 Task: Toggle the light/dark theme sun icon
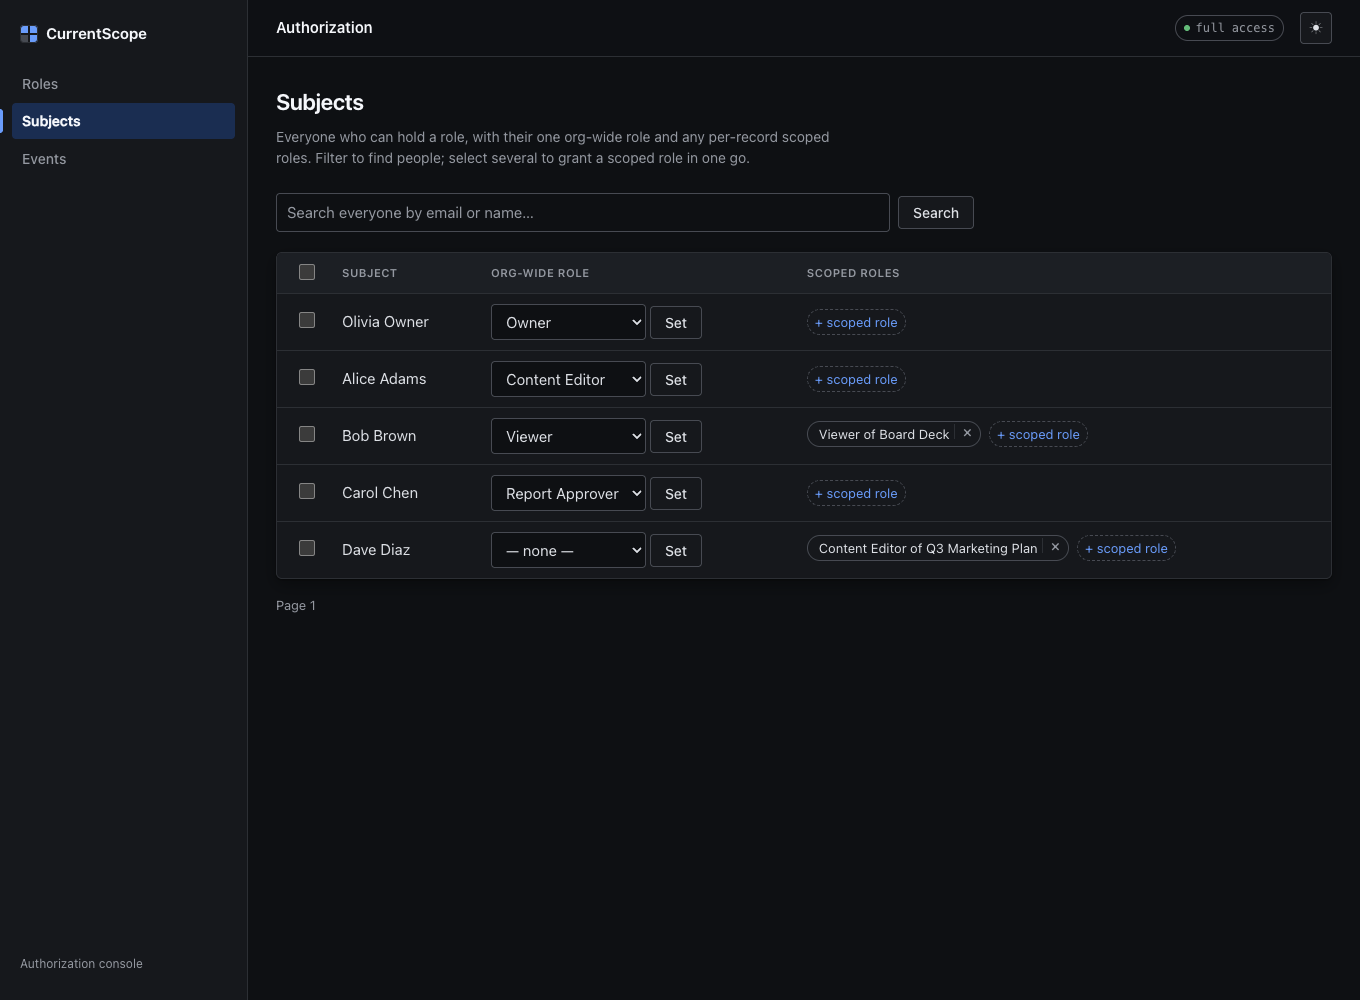(x=1316, y=28)
